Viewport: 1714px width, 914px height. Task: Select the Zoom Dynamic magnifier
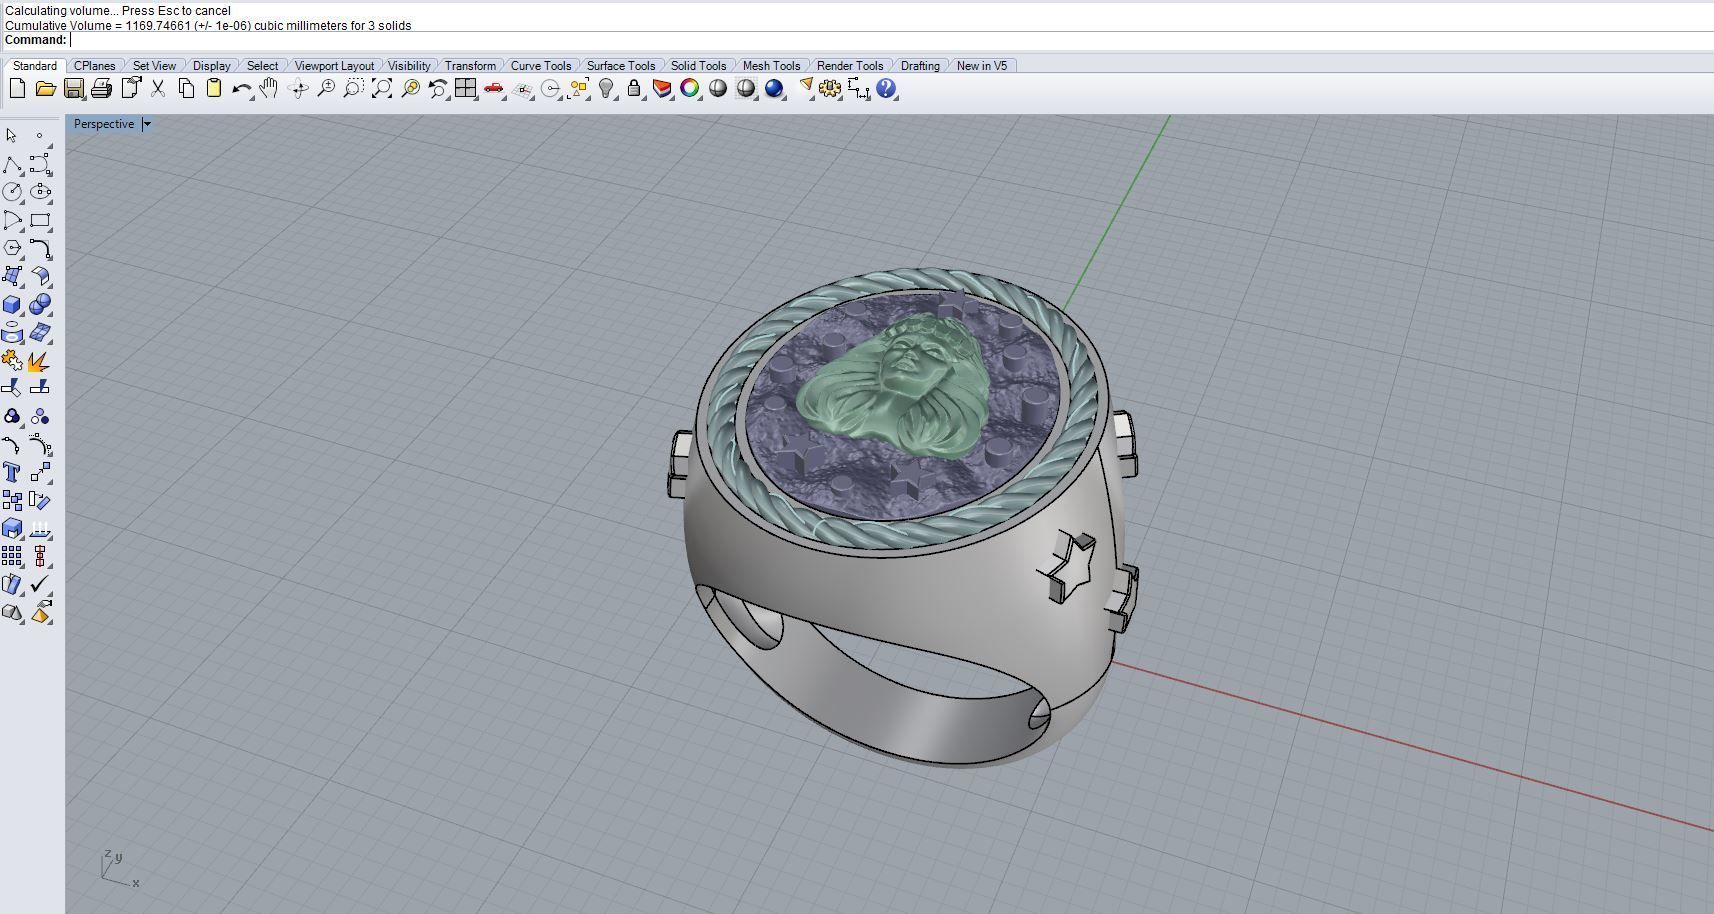(326, 89)
